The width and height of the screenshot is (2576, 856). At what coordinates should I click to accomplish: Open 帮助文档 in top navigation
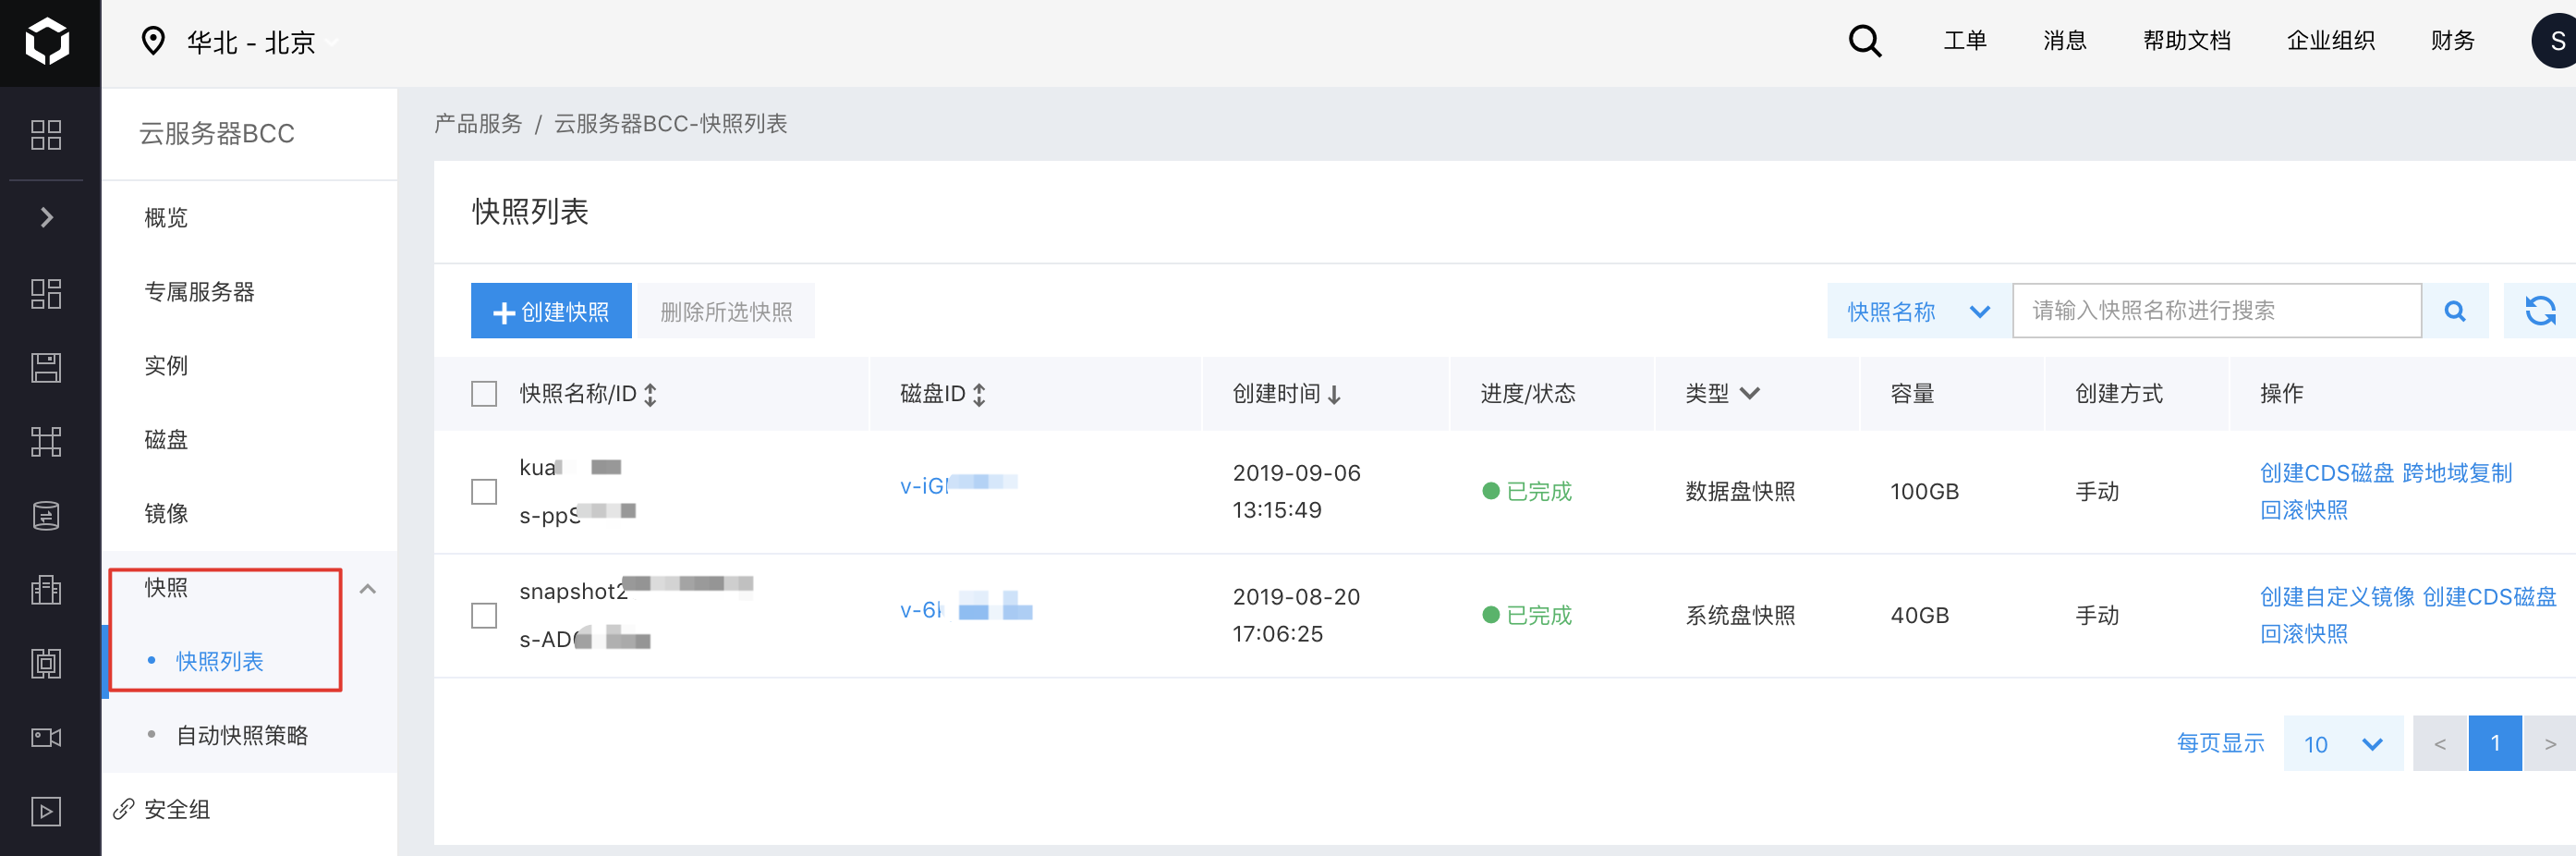(x=2187, y=41)
